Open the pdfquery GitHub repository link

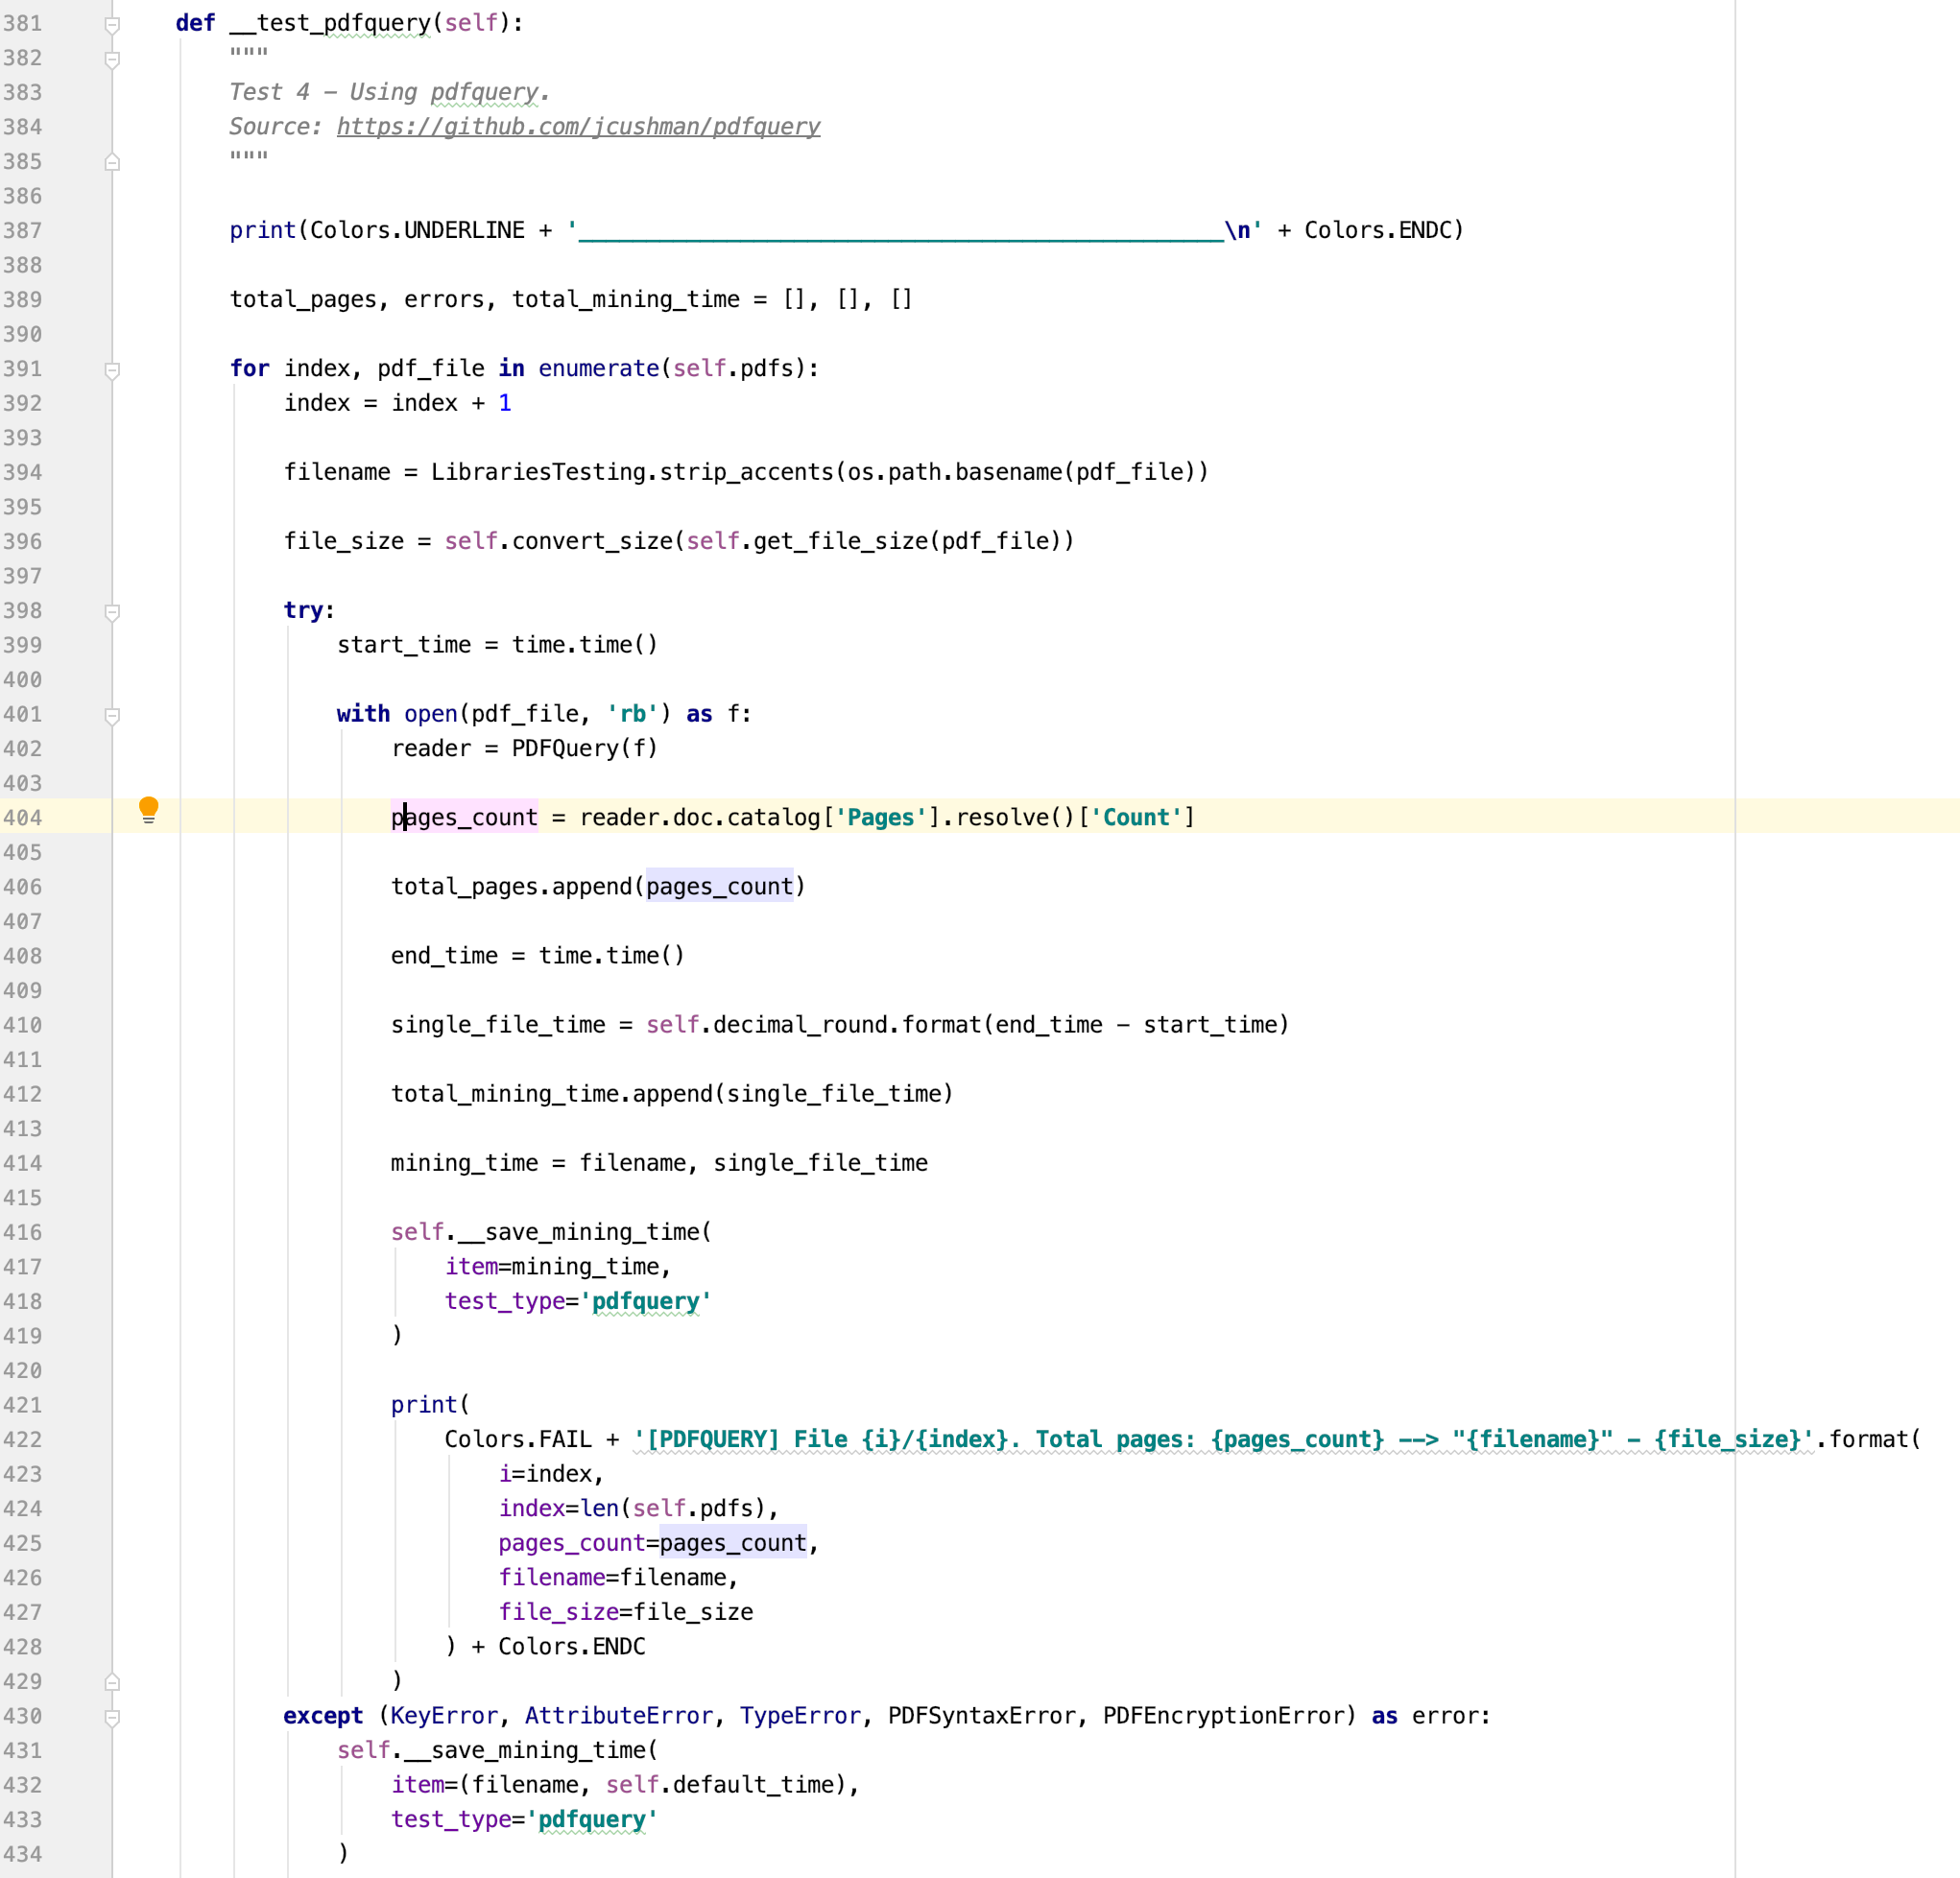[578, 126]
